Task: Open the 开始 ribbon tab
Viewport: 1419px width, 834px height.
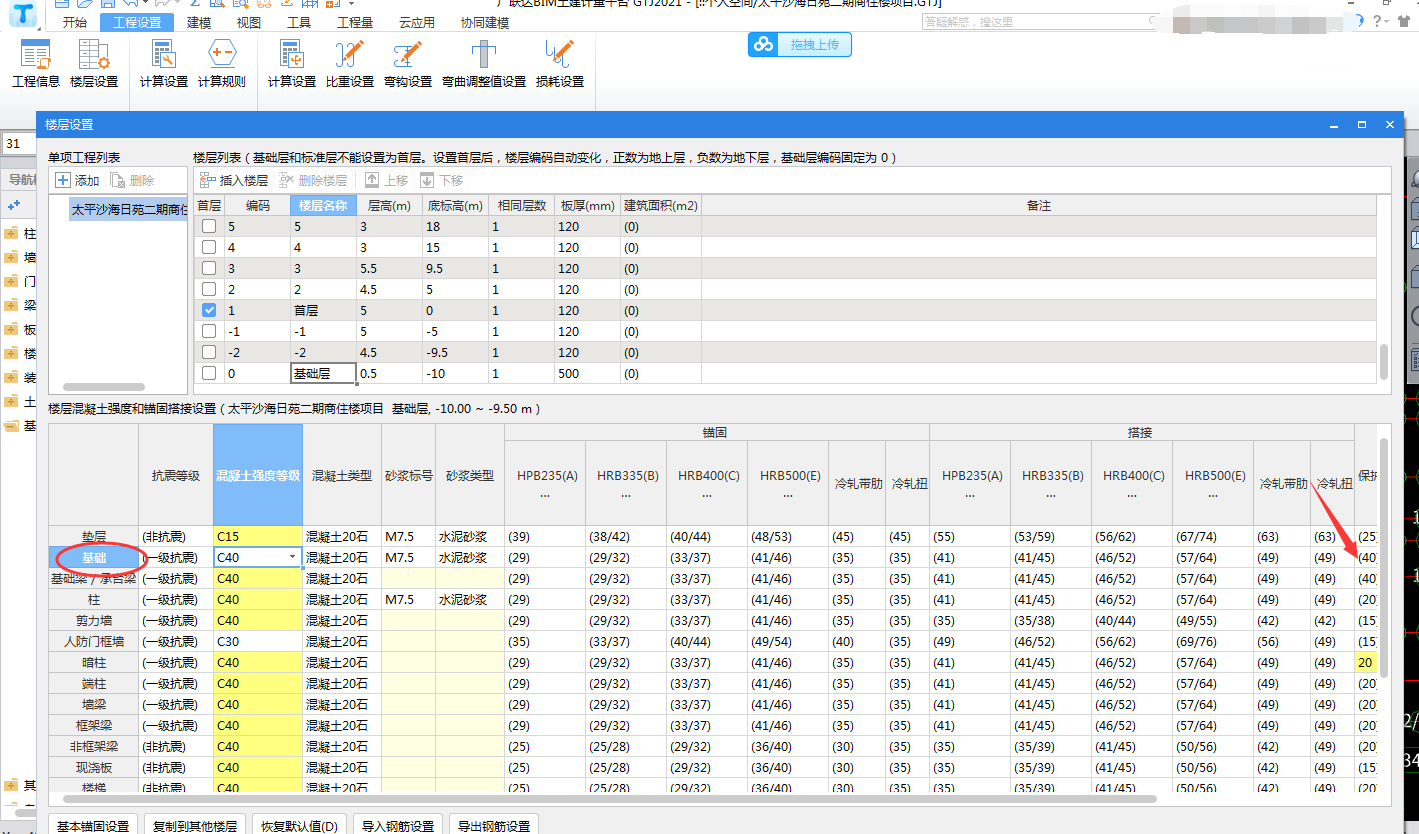Action: pos(74,22)
